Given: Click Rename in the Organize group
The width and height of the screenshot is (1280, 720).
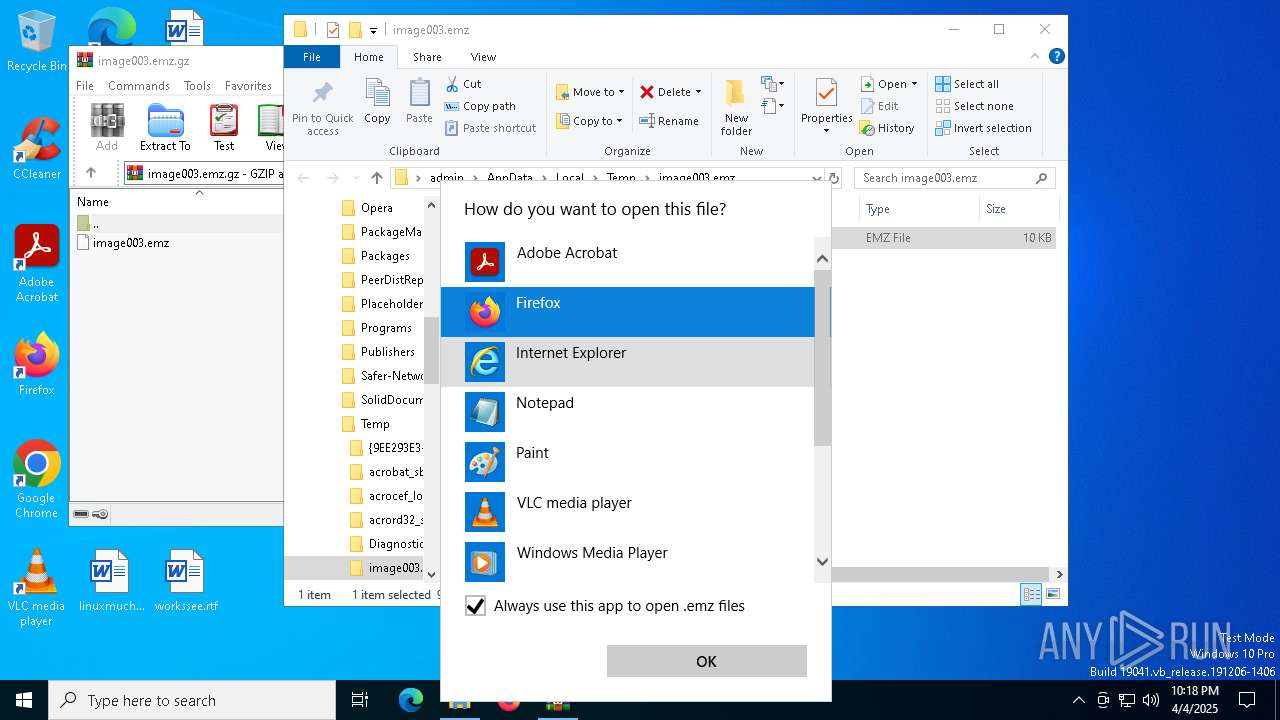Looking at the screenshot, I should 669,121.
